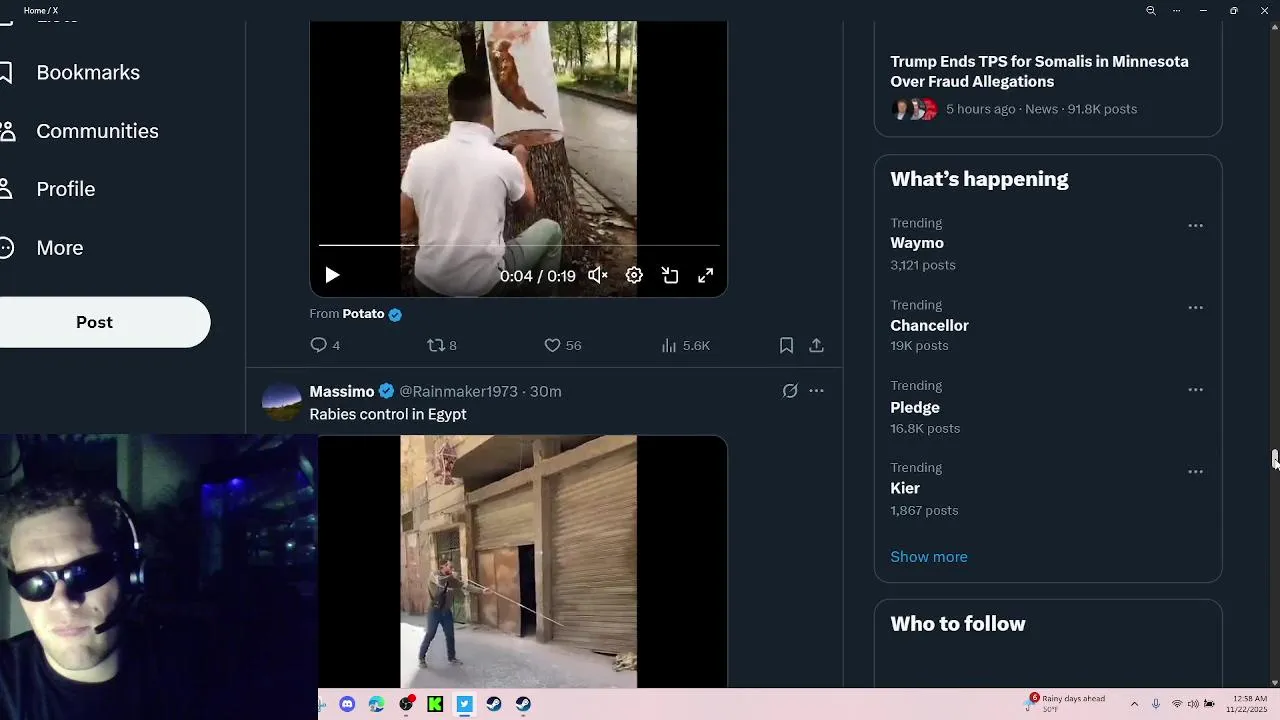Open OBS Studio from the taskbar
Screen dimensions: 1280x720
(406, 704)
